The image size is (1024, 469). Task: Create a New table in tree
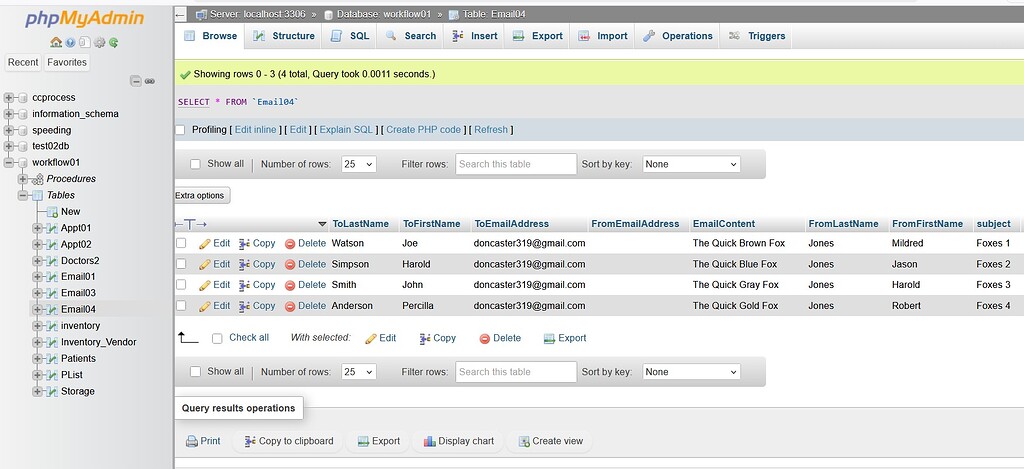tap(71, 212)
